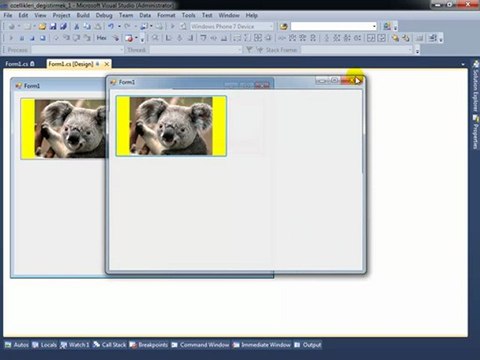
Task: Click the Cut scissors icon
Action: 76,26
